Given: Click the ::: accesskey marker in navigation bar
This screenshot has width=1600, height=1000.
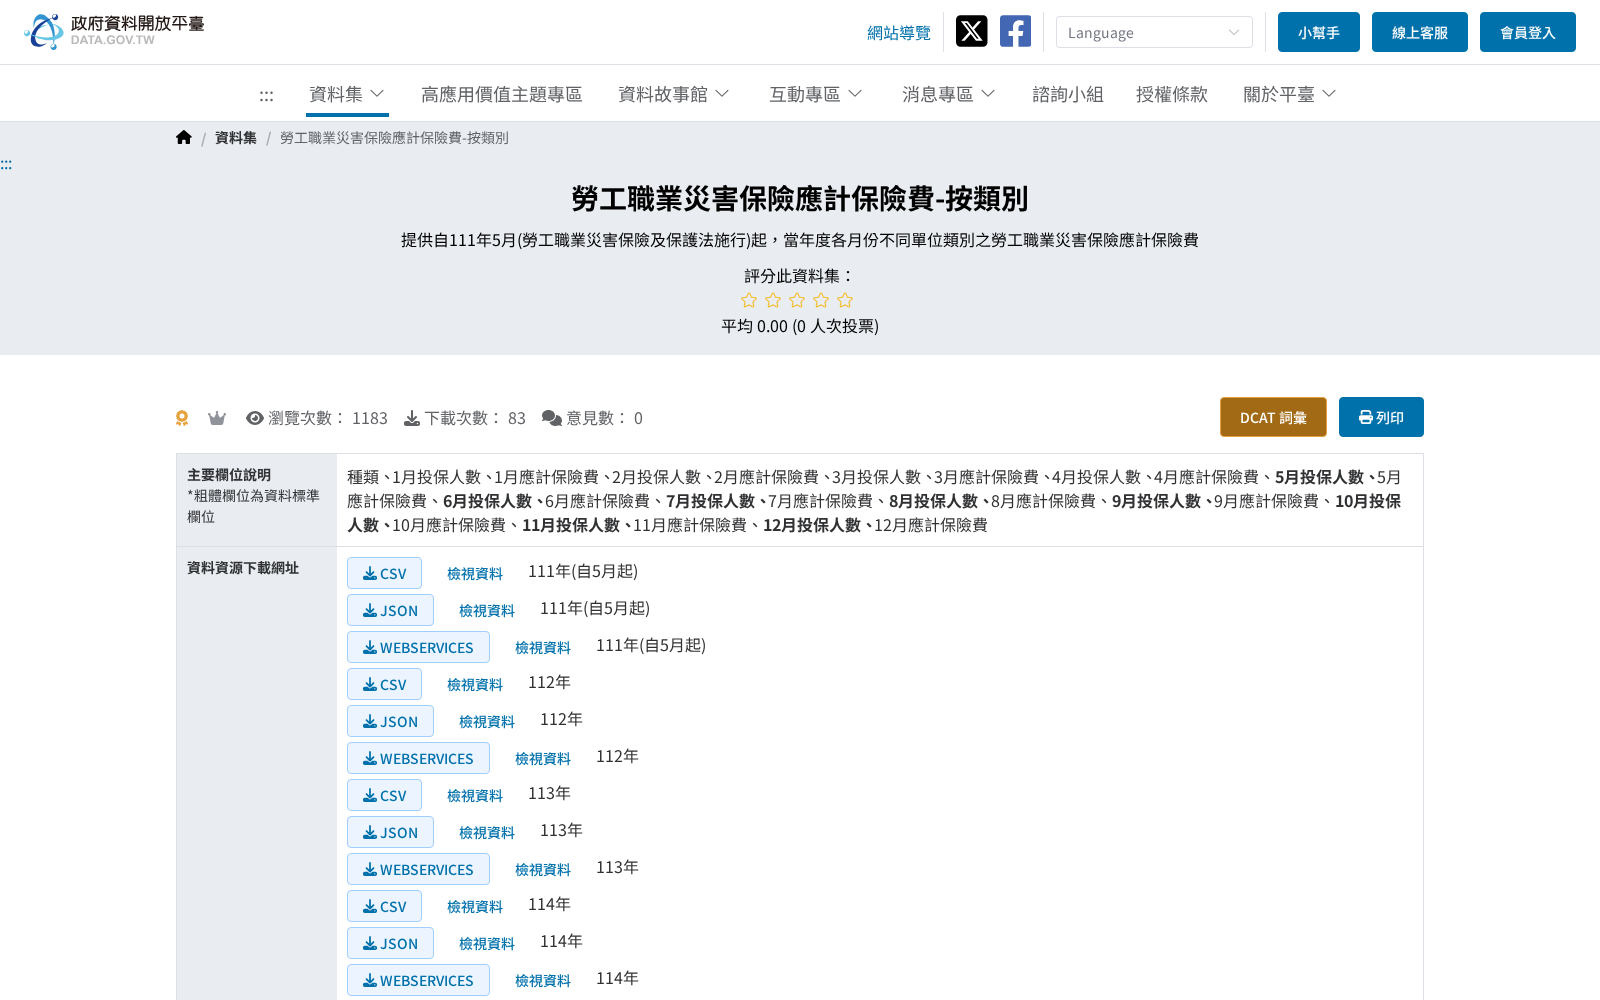Looking at the screenshot, I should pyautogui.click(x=266, y=95).
